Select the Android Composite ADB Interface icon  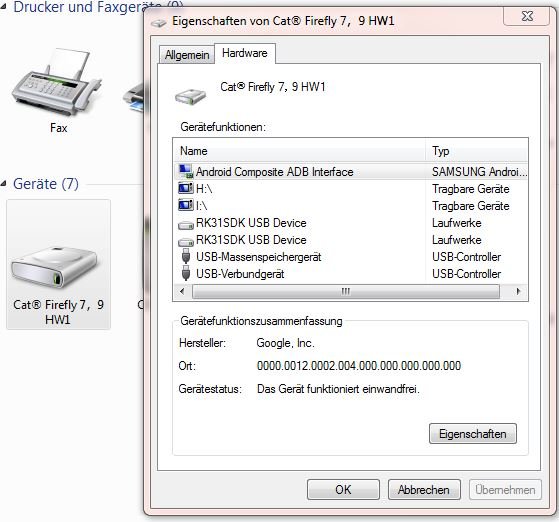[x=186, y=172]
